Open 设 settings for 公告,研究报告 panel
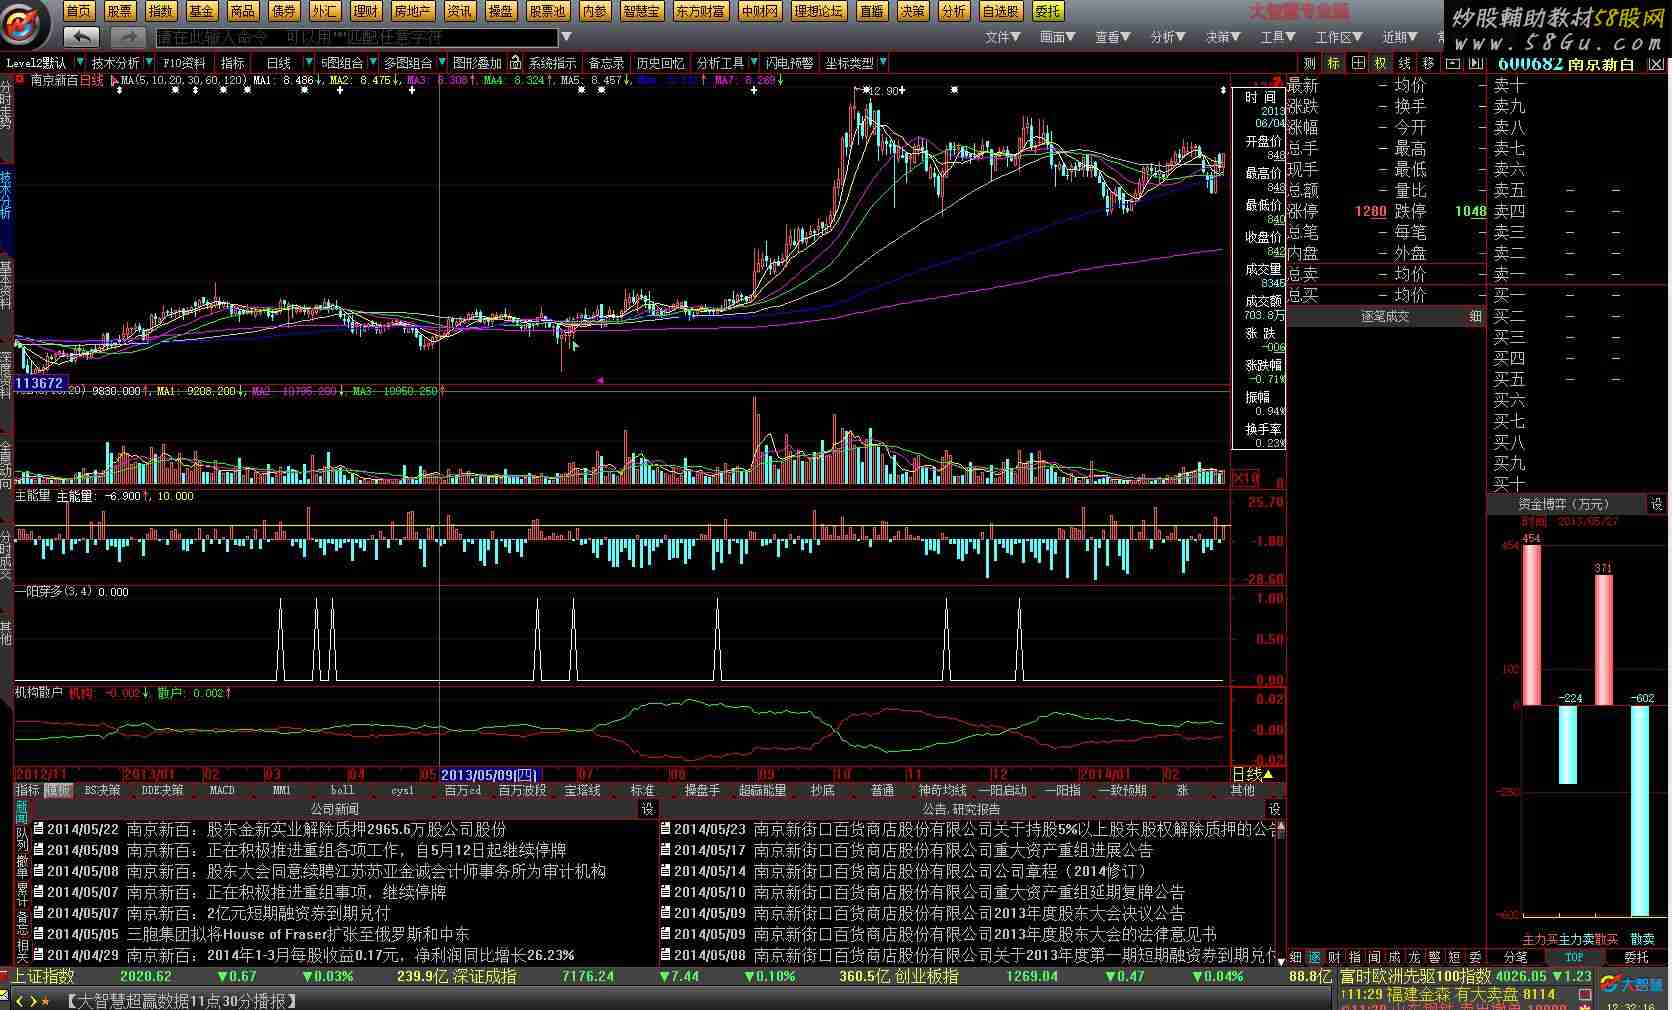 tap(1274, 809)
